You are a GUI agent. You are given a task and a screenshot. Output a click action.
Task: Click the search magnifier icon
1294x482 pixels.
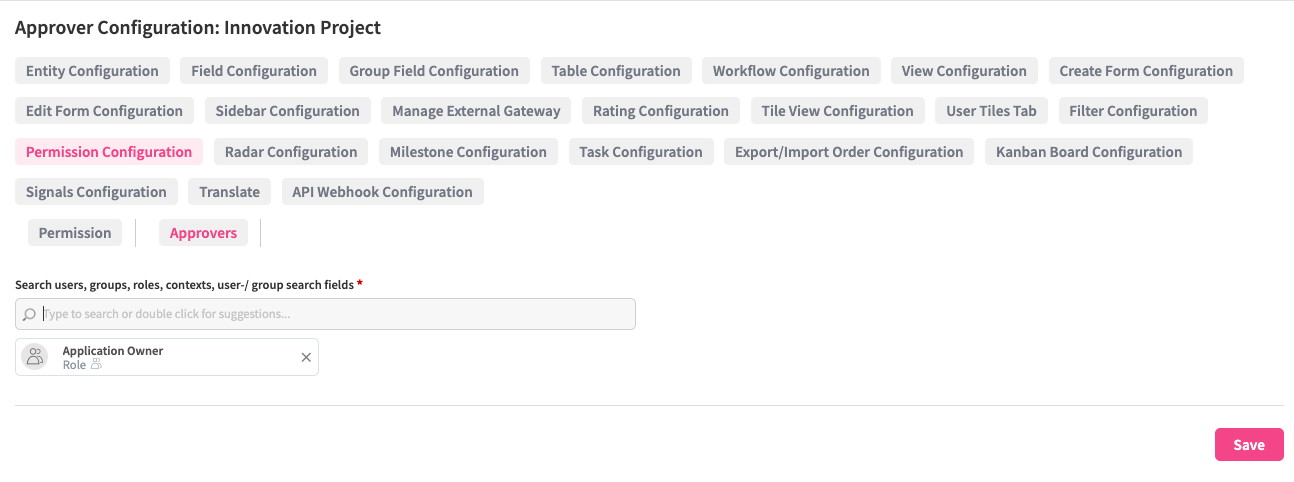coord(30,314)
